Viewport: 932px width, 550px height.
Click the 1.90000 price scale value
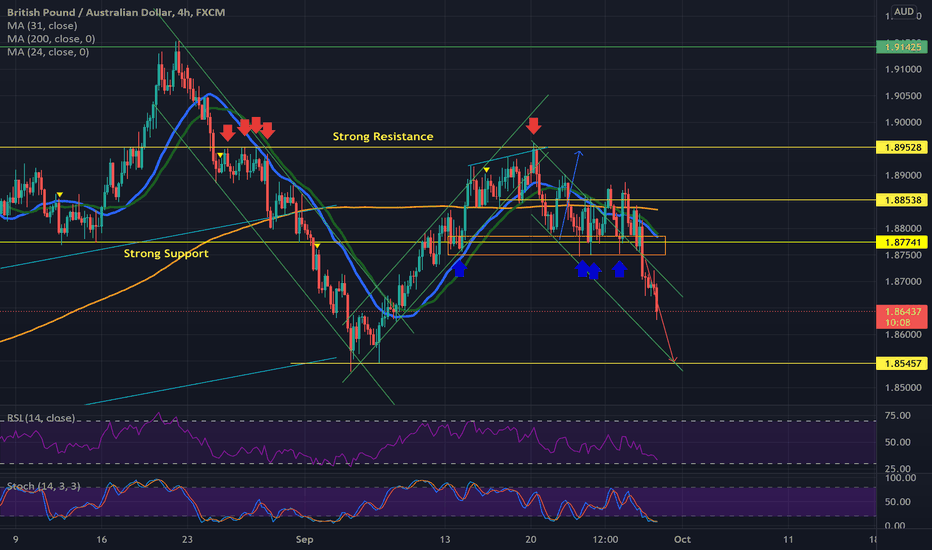903,122
